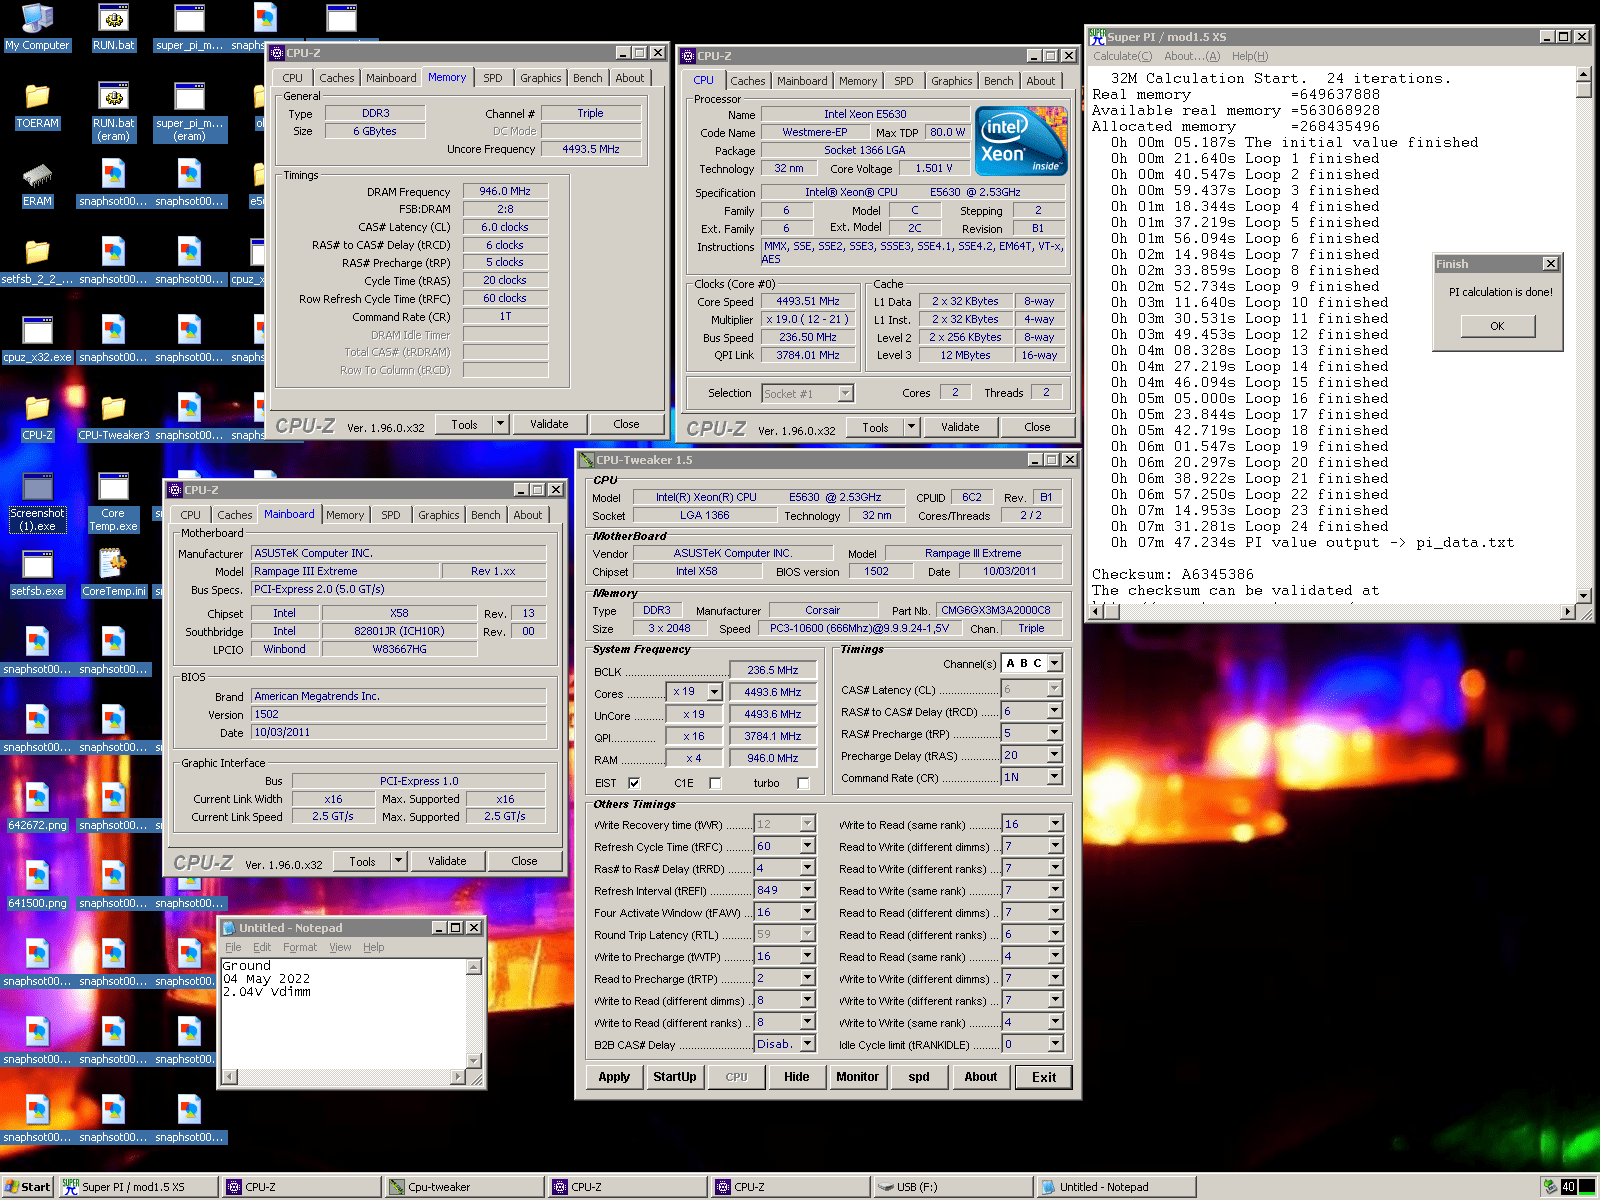Screen dimensions: 1600x1200
Task: Open the Format menu in Notepad
Action: [x=299, y=947]
